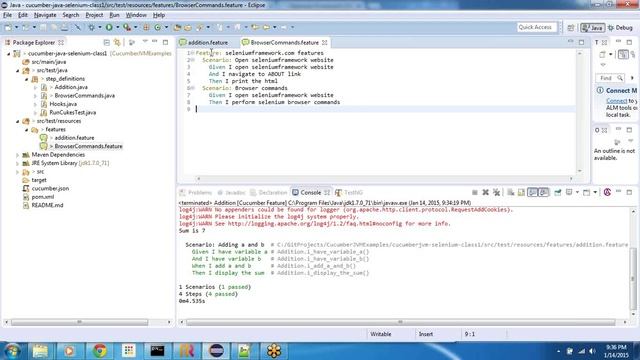This screenshot has width=640, height=360.
Task: Open the Run button dropdown arrow
Action: click(118, 27)
